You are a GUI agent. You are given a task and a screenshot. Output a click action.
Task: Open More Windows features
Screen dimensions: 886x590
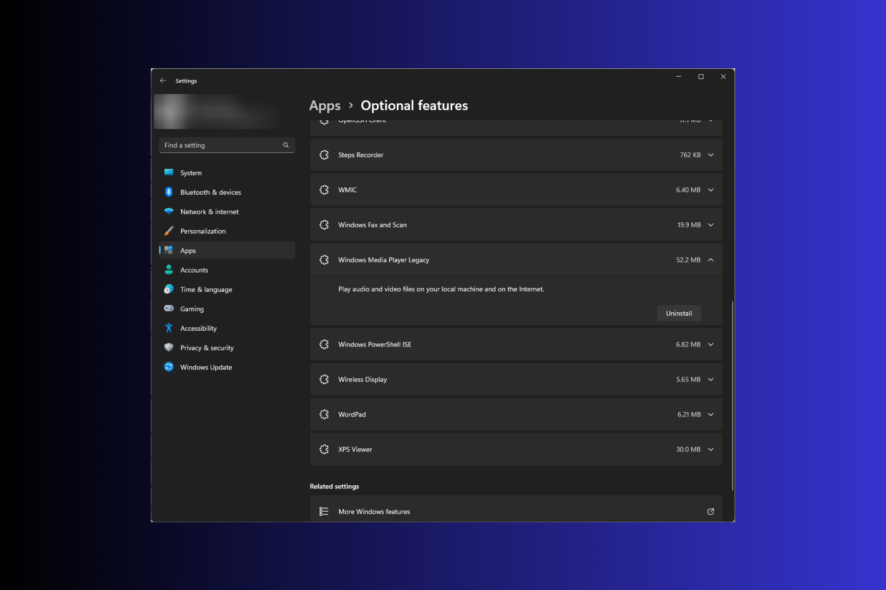(x=516, y=509)
